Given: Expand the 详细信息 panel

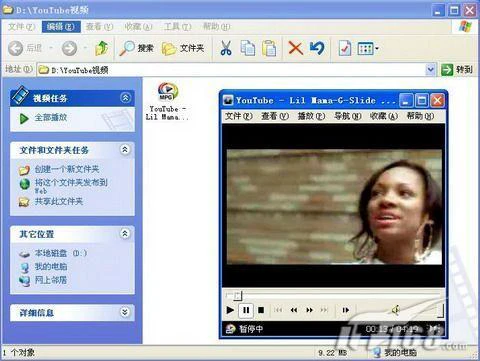Looking at the screenshot, I should [x=125, y=312].
